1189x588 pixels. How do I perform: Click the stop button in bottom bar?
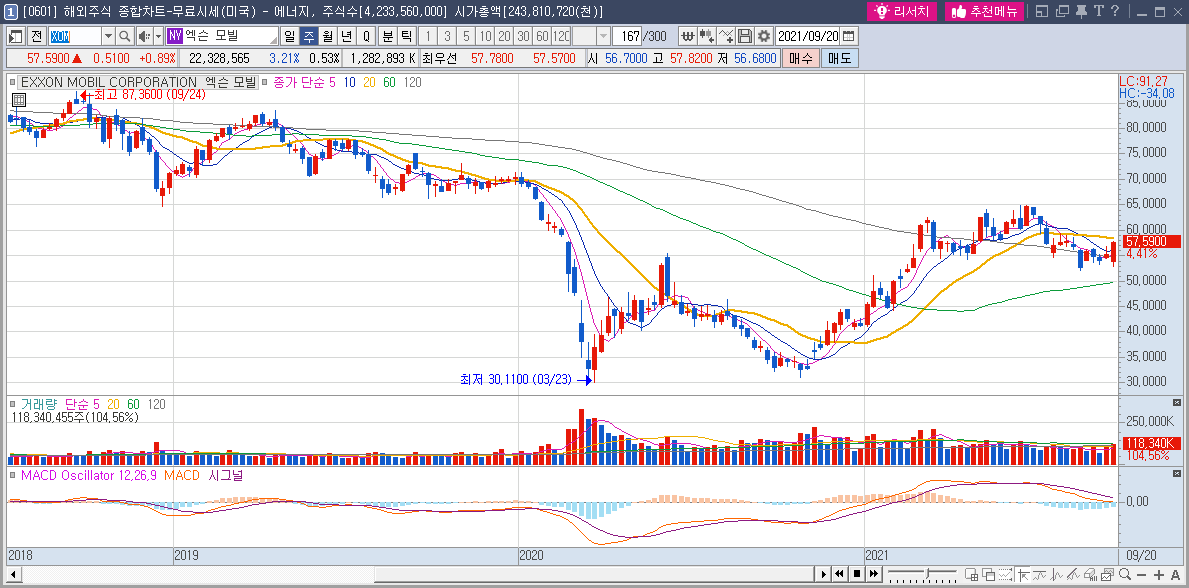[857, 574]
